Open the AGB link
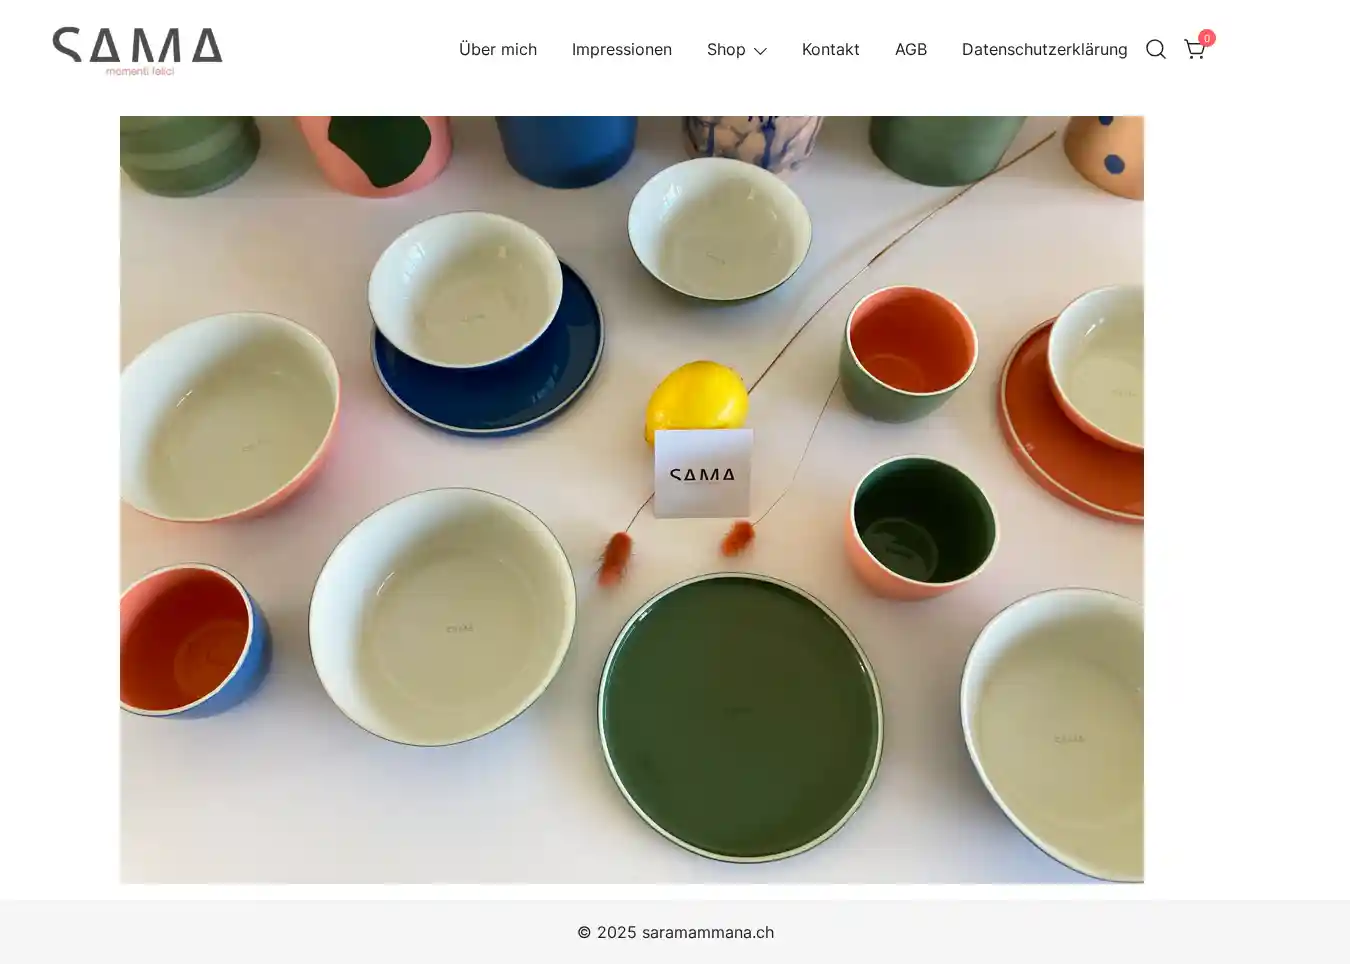This screenshot has width=1350, height=964. pyautogui.click(x=911, y=49)
